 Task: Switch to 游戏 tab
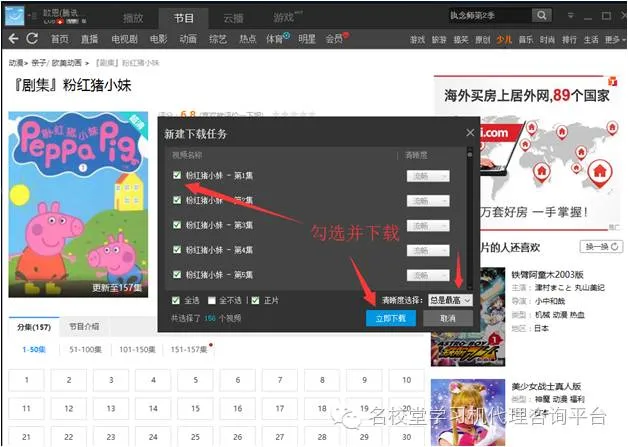284,18
